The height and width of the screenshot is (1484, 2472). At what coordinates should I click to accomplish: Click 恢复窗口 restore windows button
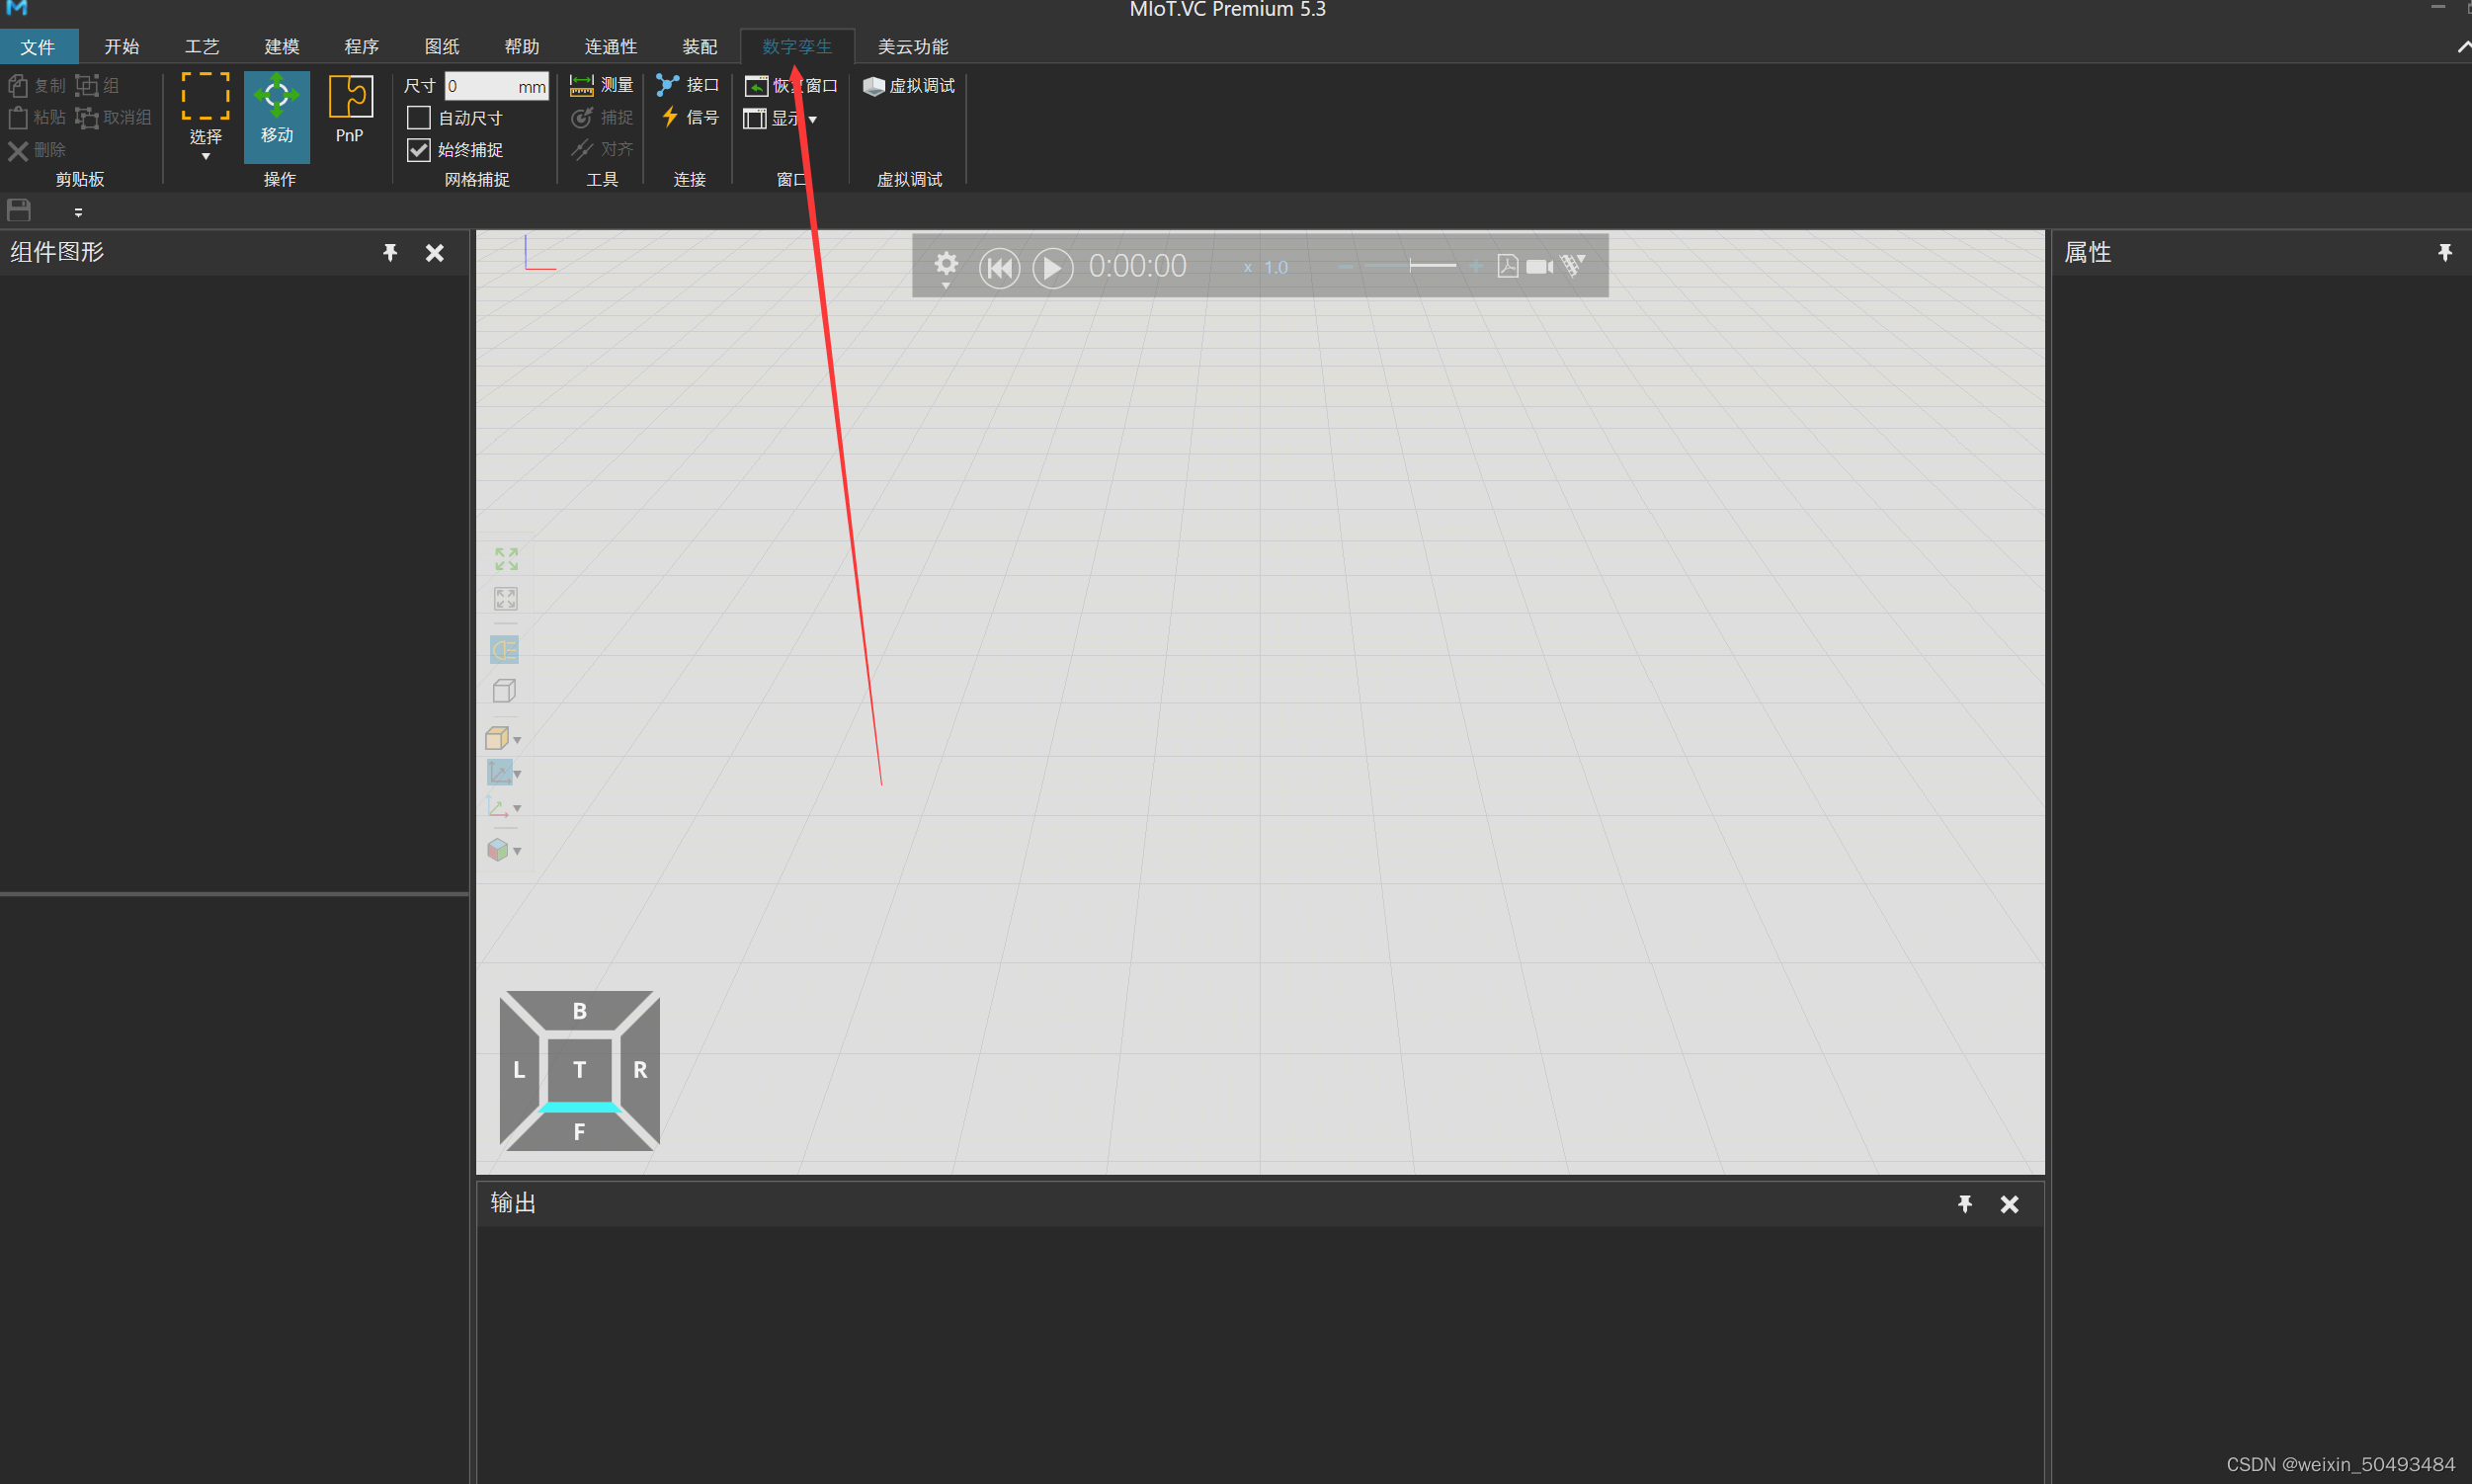click(790, 86)
